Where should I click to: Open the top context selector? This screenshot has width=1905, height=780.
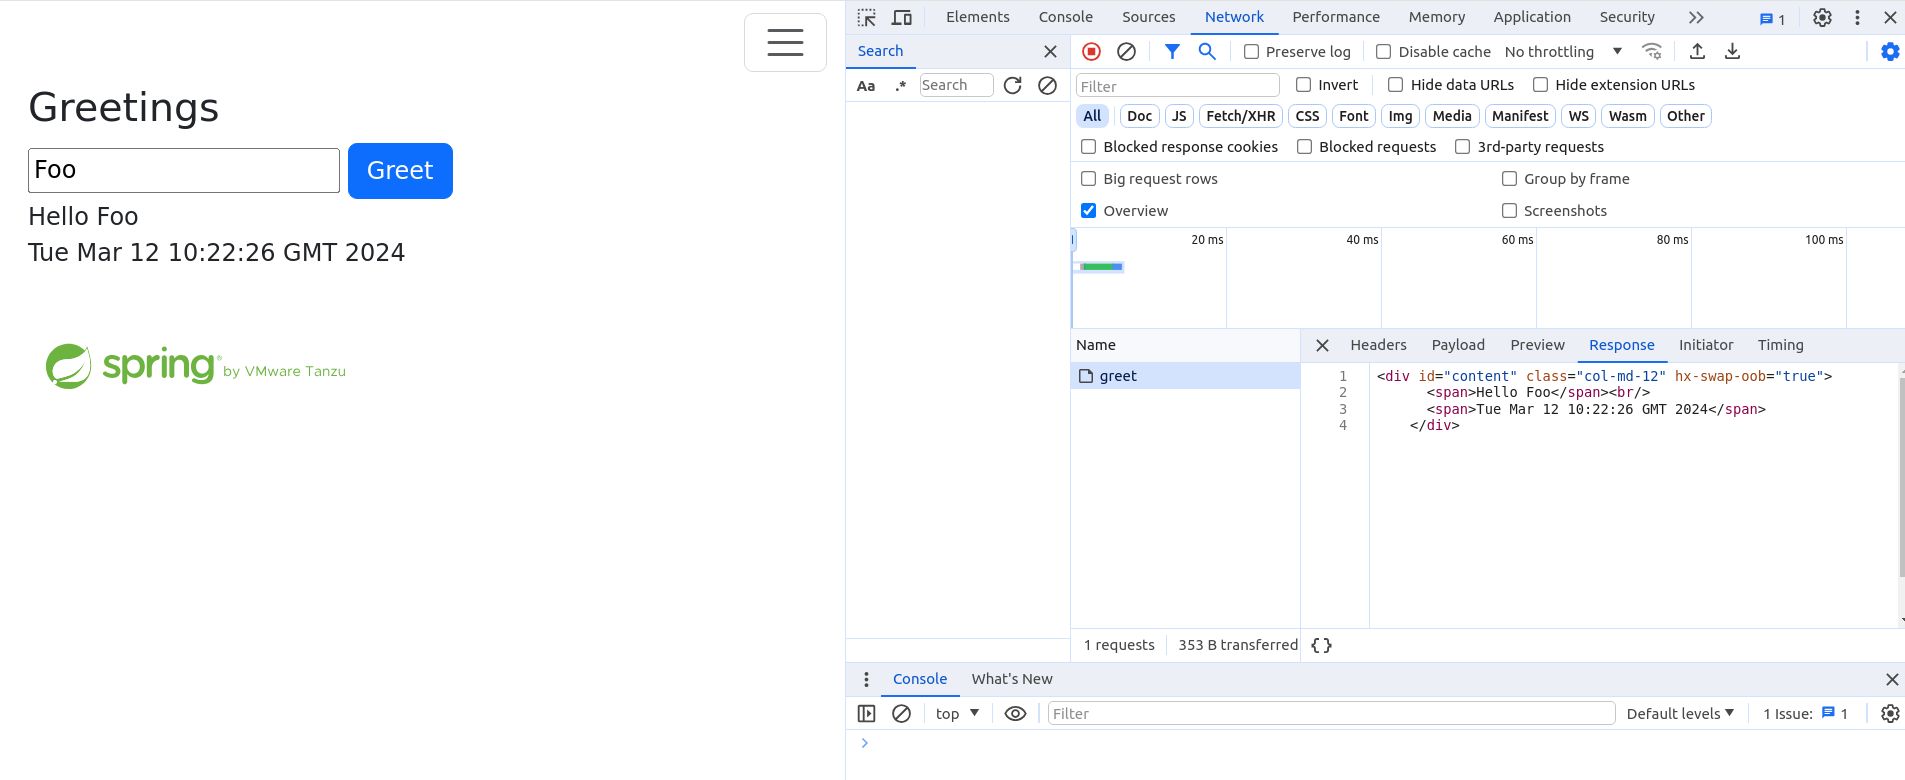point(957,714)
